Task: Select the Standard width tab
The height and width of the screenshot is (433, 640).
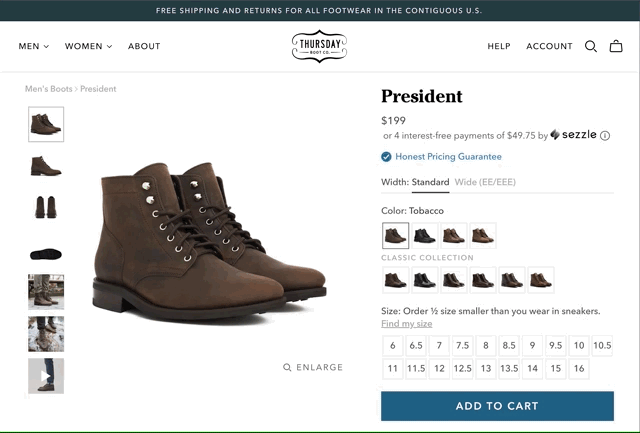Action: coord(430,182)
